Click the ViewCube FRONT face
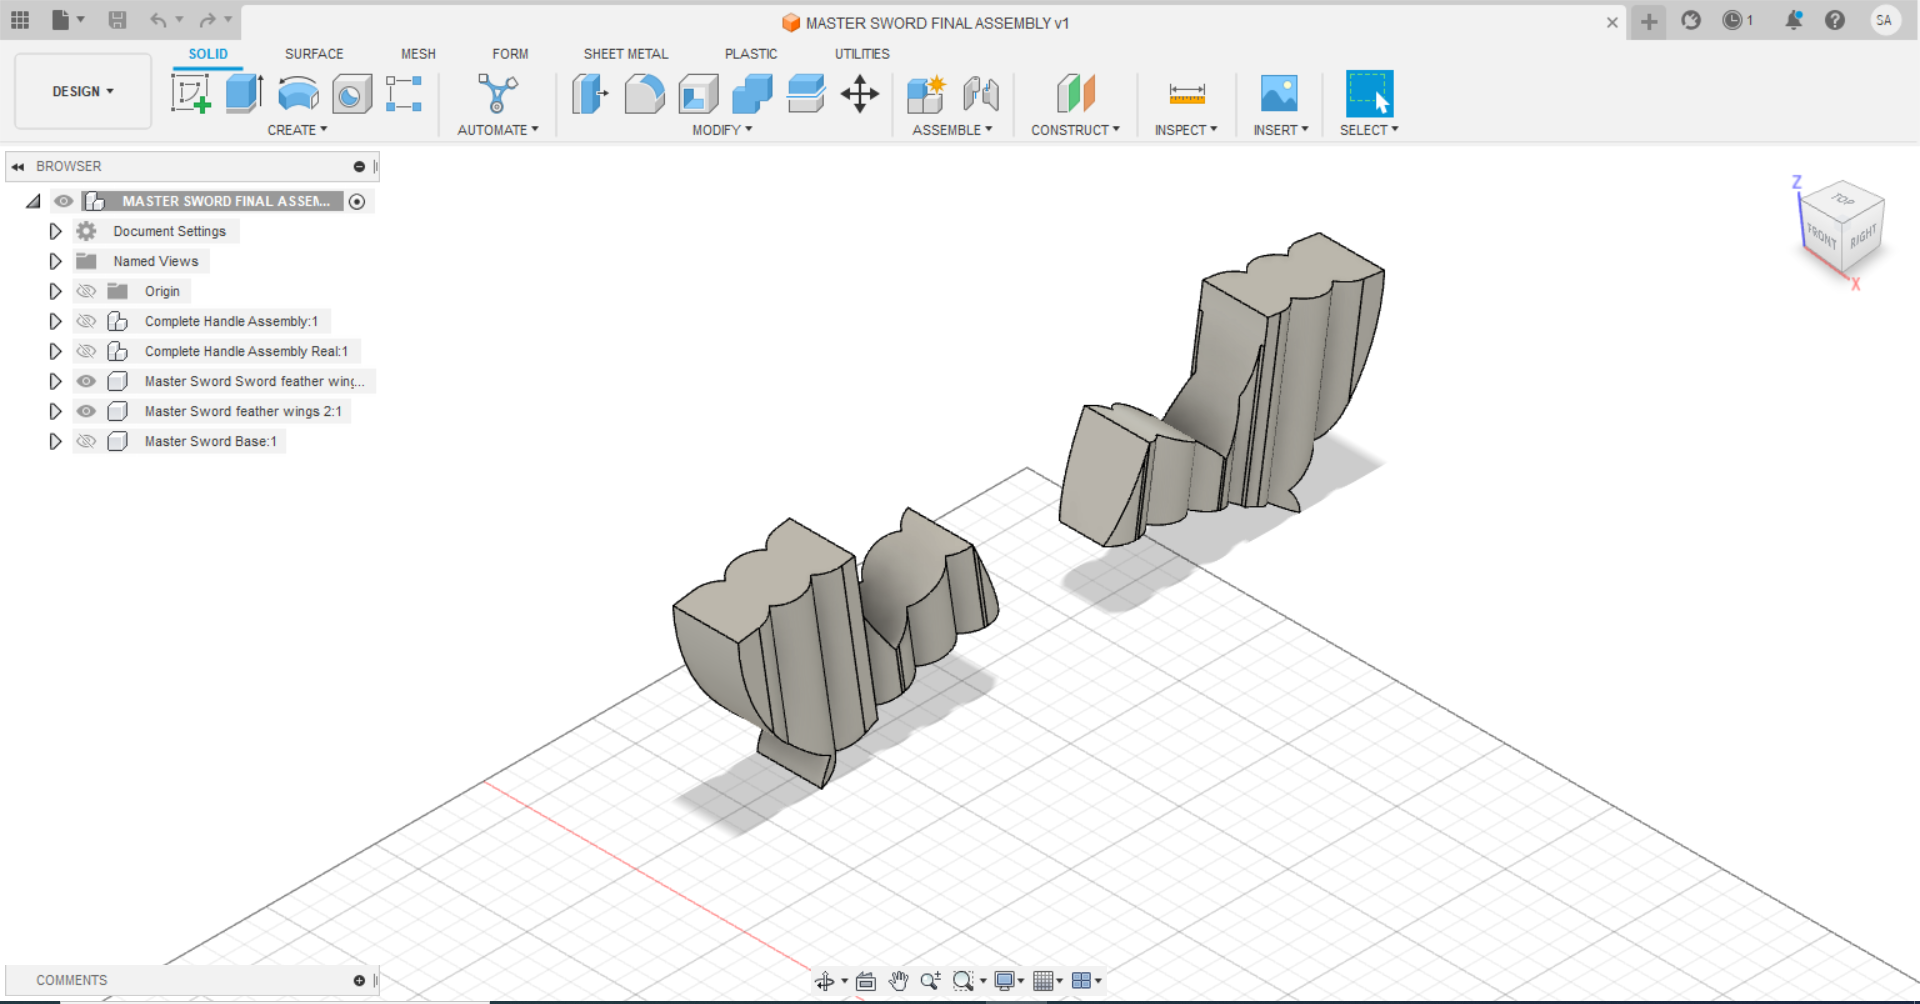Image resolution: width=1920 pixels, height=1004 pixels. pyautogui.click(x=1822, y=236)
